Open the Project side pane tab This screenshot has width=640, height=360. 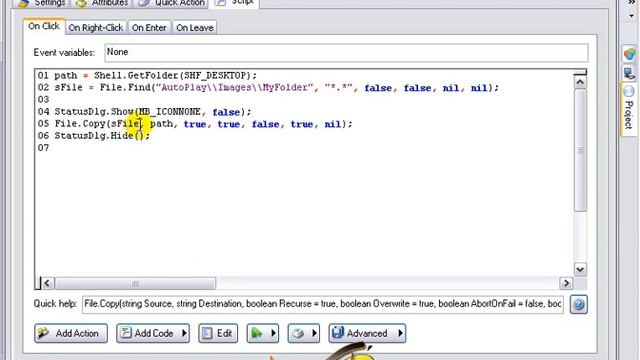[x=629, y=109]
